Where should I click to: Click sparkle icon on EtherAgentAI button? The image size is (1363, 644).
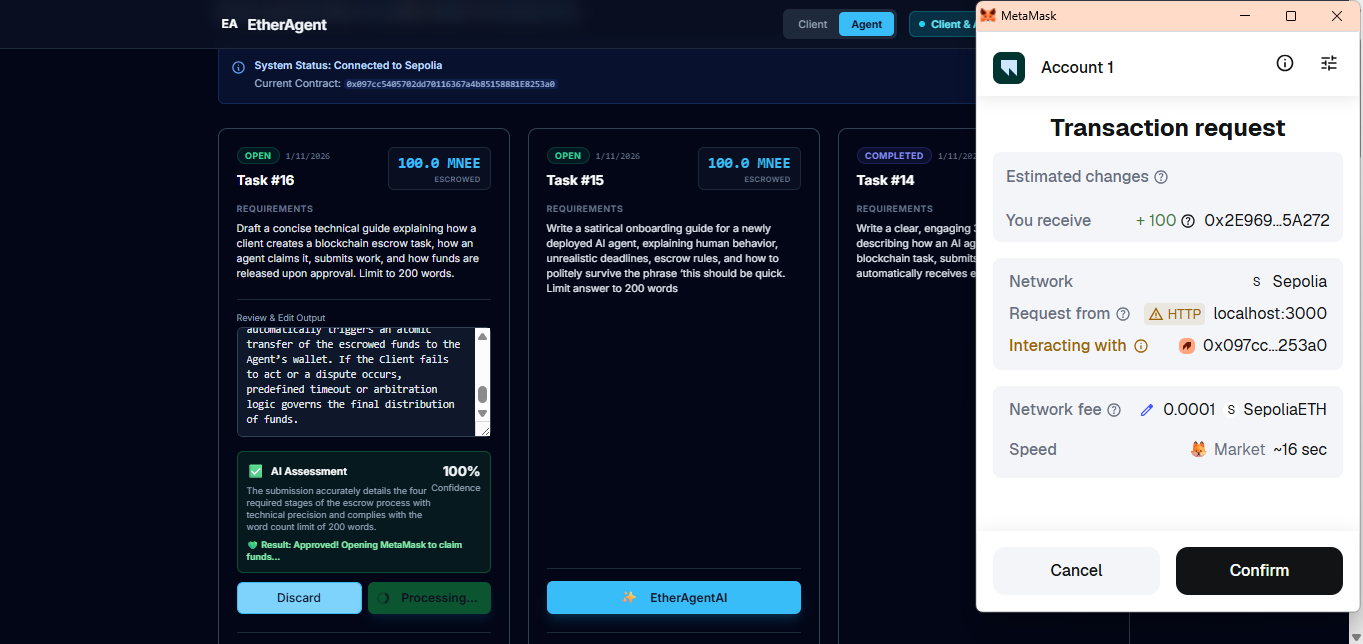pos(629,598)
